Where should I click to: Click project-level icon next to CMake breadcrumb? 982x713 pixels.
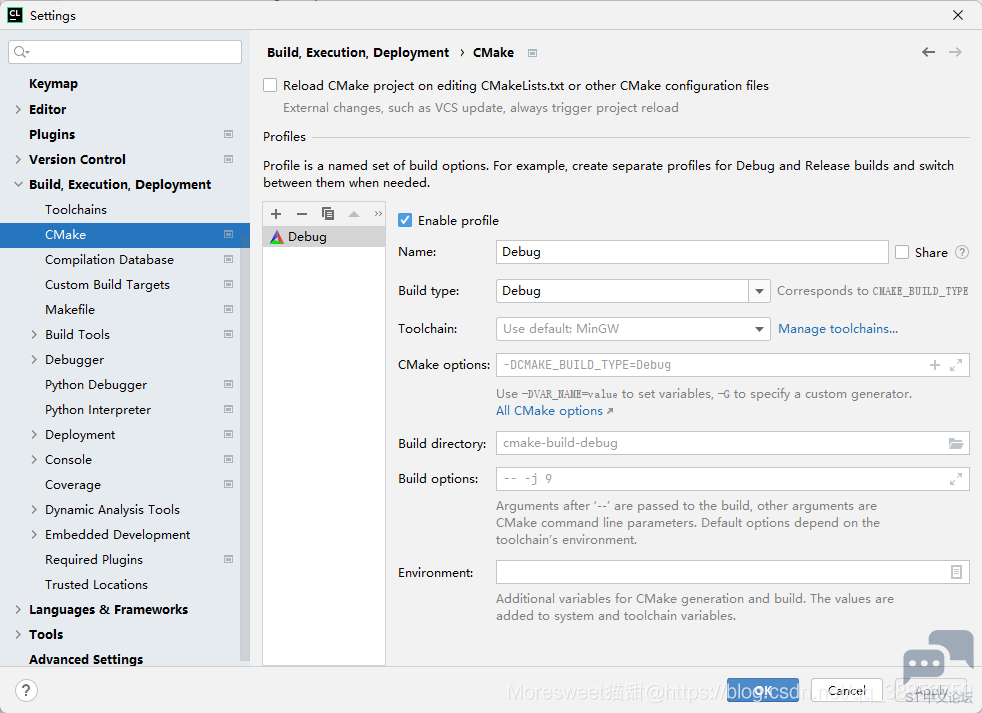pos(532,53)
